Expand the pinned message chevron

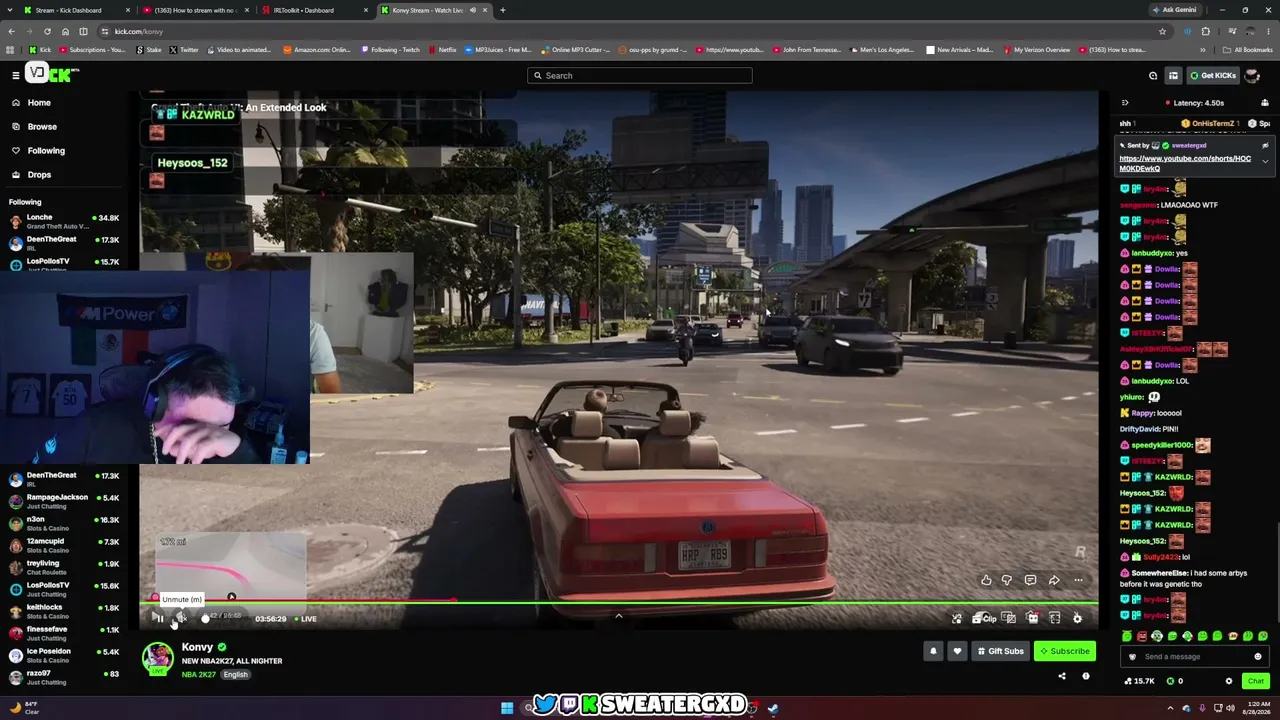(x=1265, y=161)
